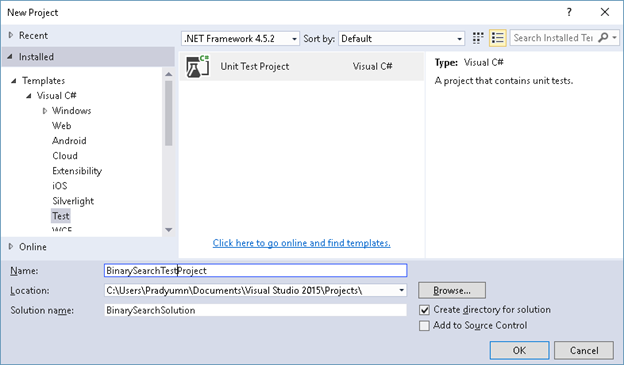Screen dimensions: 624x365
Task: Open the Location path dropdown arrow
Action: point(402,291)
